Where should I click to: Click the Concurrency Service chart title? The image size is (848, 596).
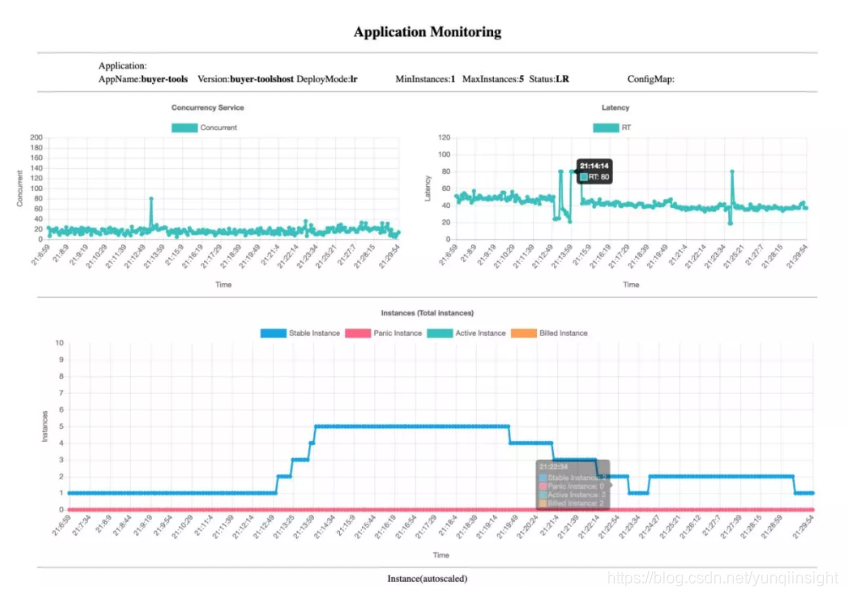coord(208,108)
